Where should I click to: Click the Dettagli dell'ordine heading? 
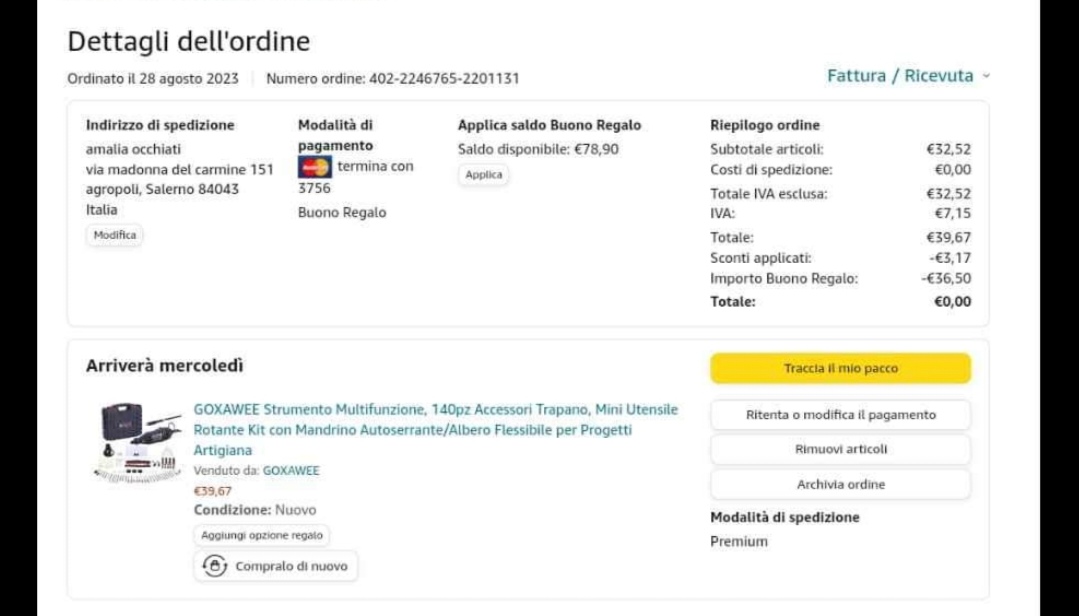point(189,42)
